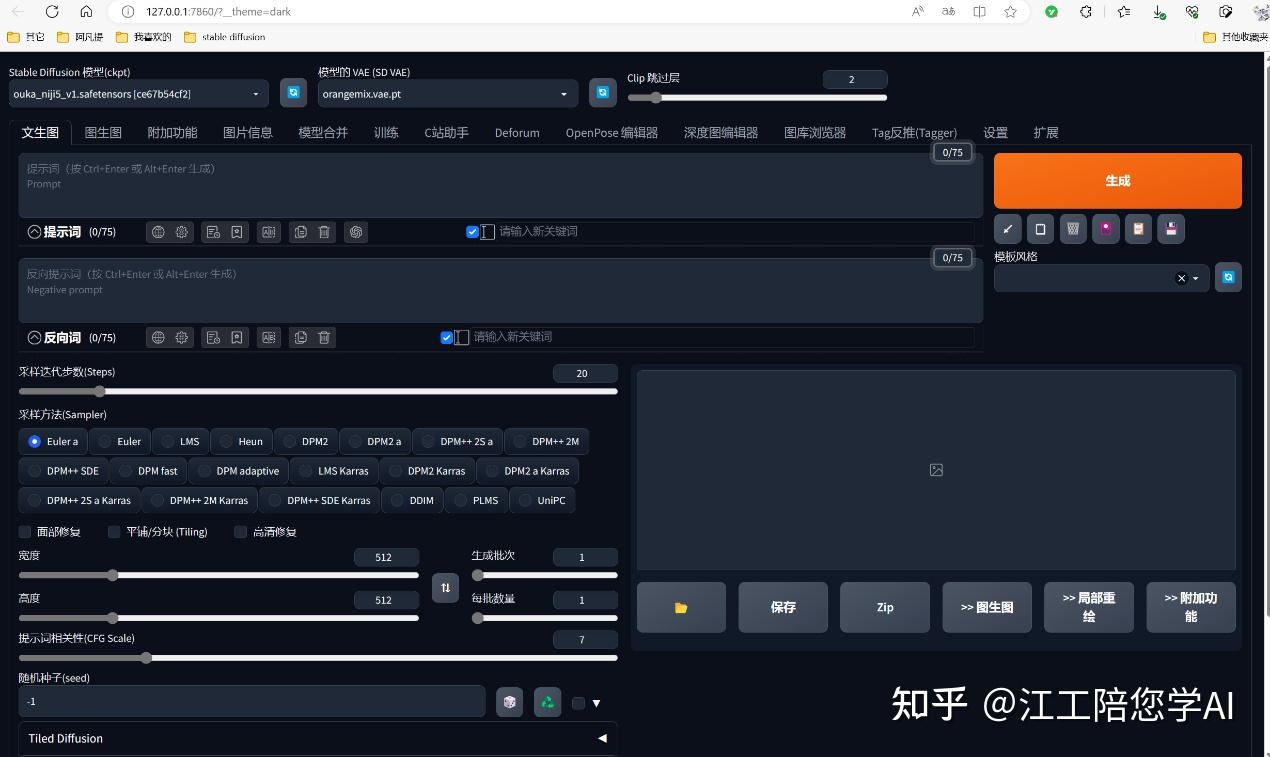Open the orangemix VAE dropdown

click(447, 93)
